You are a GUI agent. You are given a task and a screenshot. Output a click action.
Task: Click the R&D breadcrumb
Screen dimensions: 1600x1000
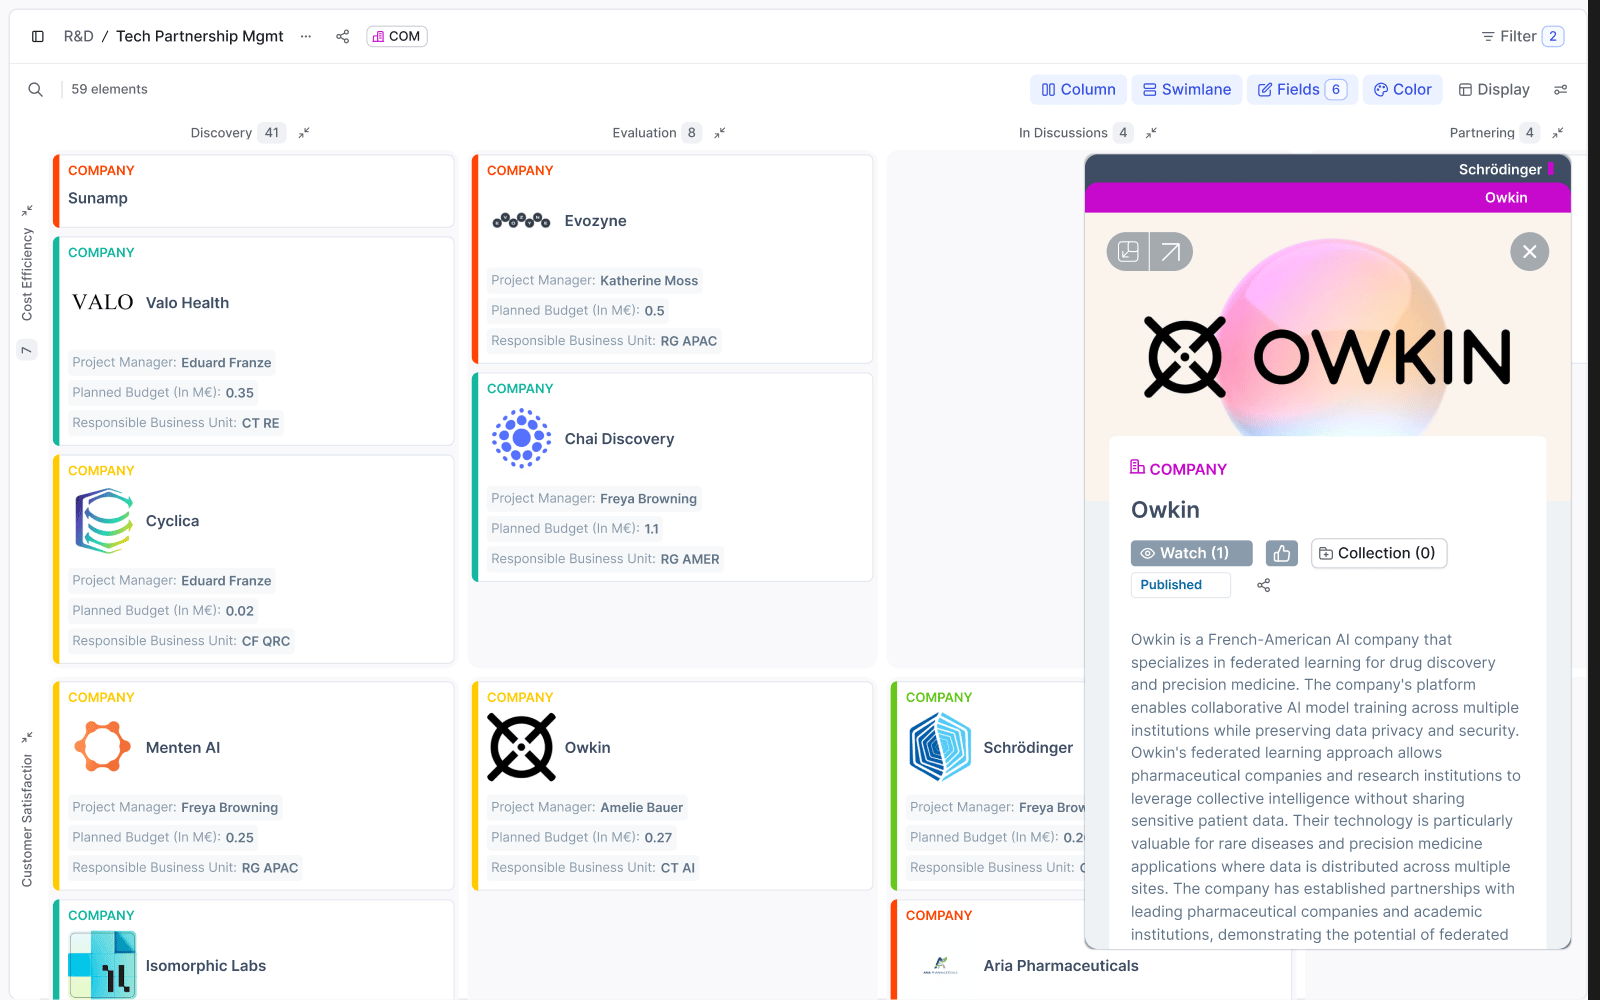[x=78, y=36]
